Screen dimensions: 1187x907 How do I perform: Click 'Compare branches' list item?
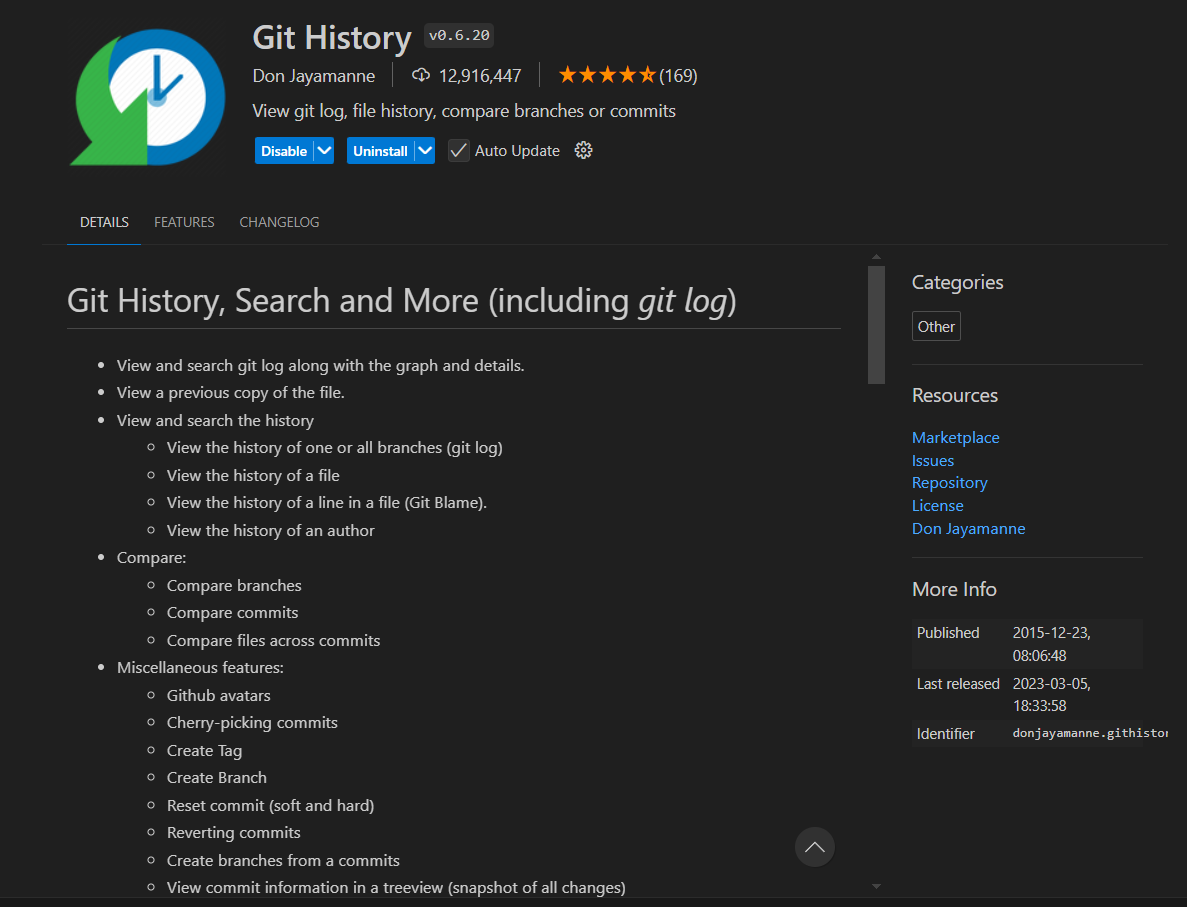[x=234, y=585]
